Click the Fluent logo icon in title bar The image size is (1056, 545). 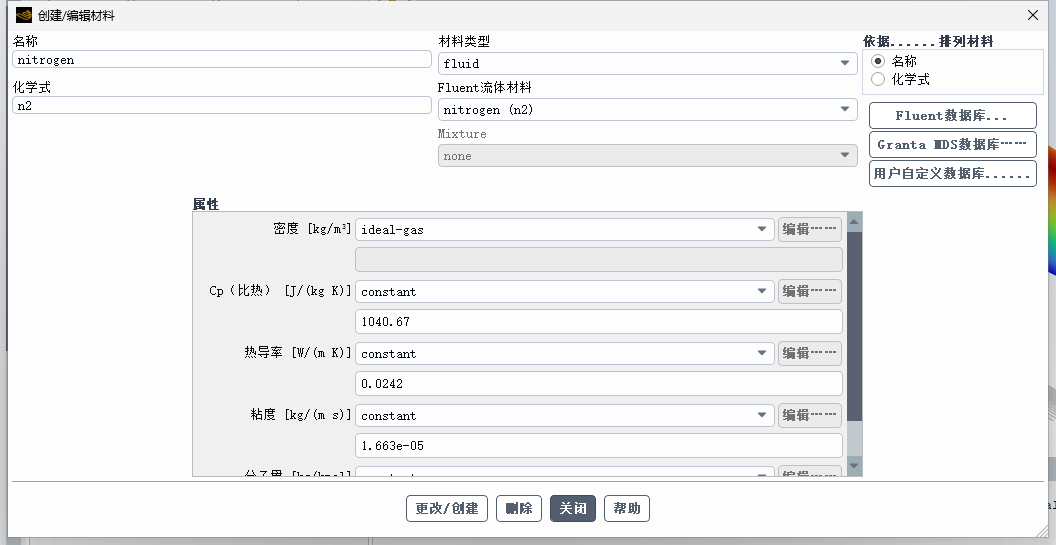click(x=24, y=15)
